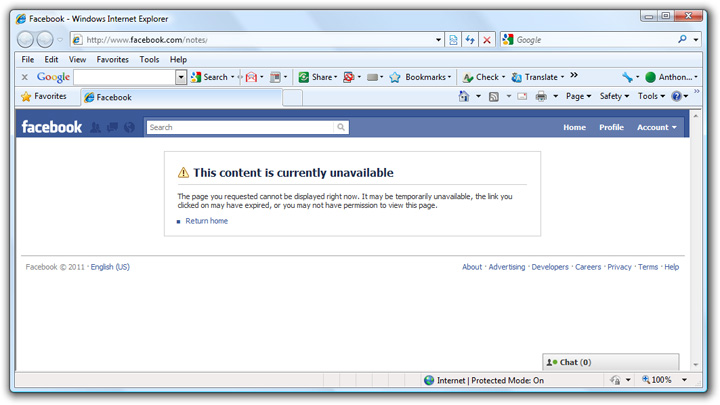The image size is (720, 405).
Task: Click the Print icon
Action: [x=541, y=96]
